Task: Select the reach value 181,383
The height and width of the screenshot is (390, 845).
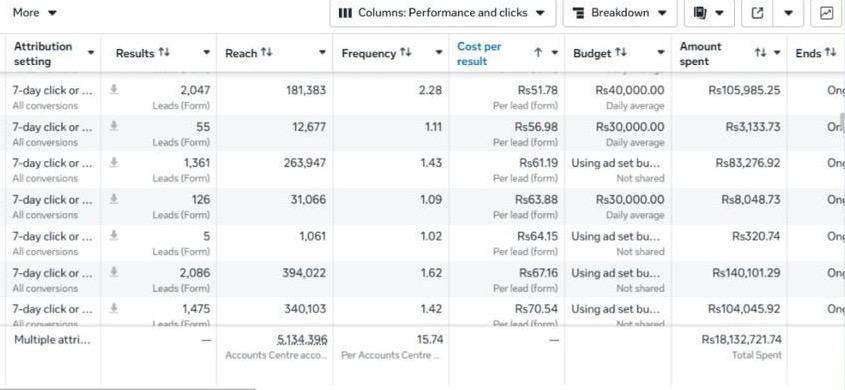Action: (x=306, y=90)
